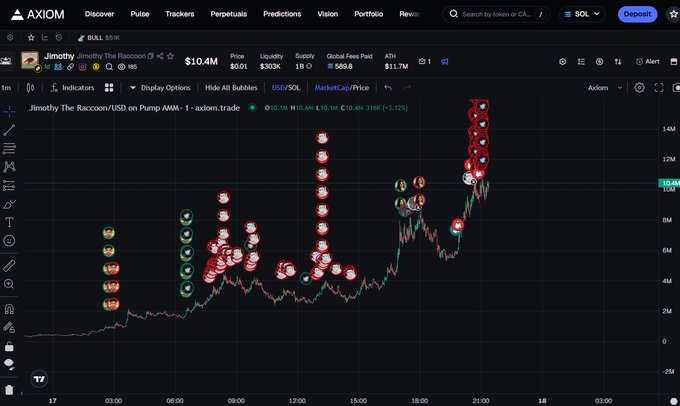Go to the Trackers tab

[x=180, y=14]
